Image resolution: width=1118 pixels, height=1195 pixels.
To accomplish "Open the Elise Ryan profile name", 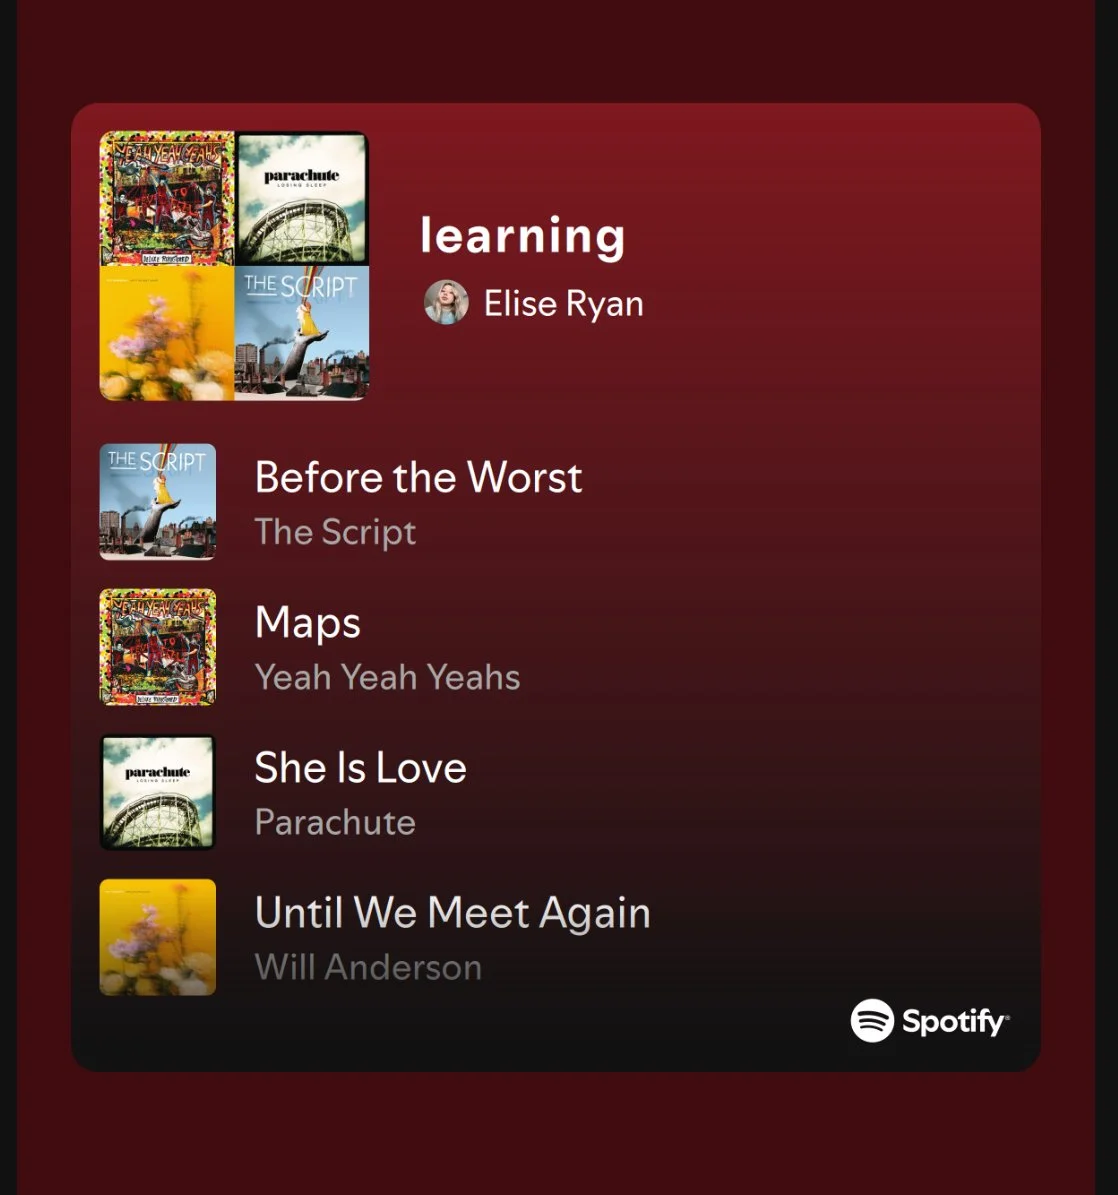I will point(564,304).
